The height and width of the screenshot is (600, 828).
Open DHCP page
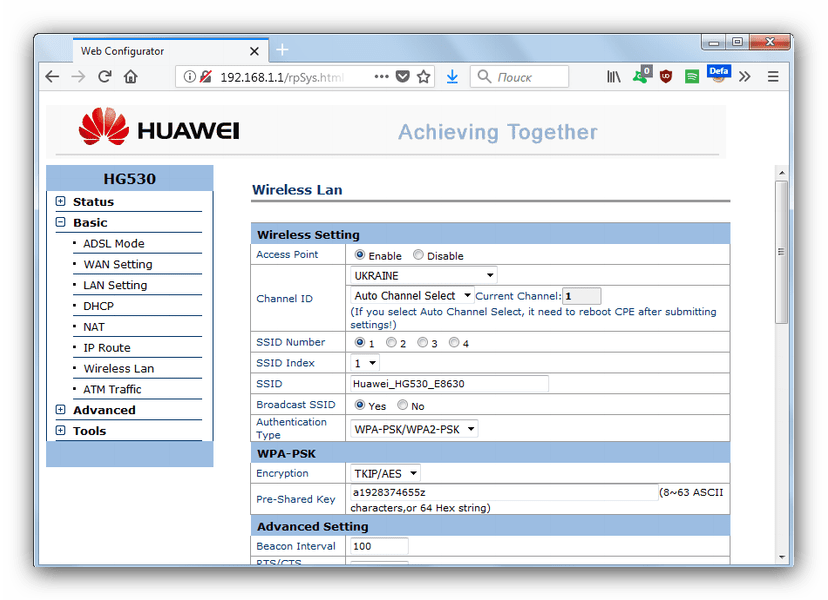click(98, 306)
